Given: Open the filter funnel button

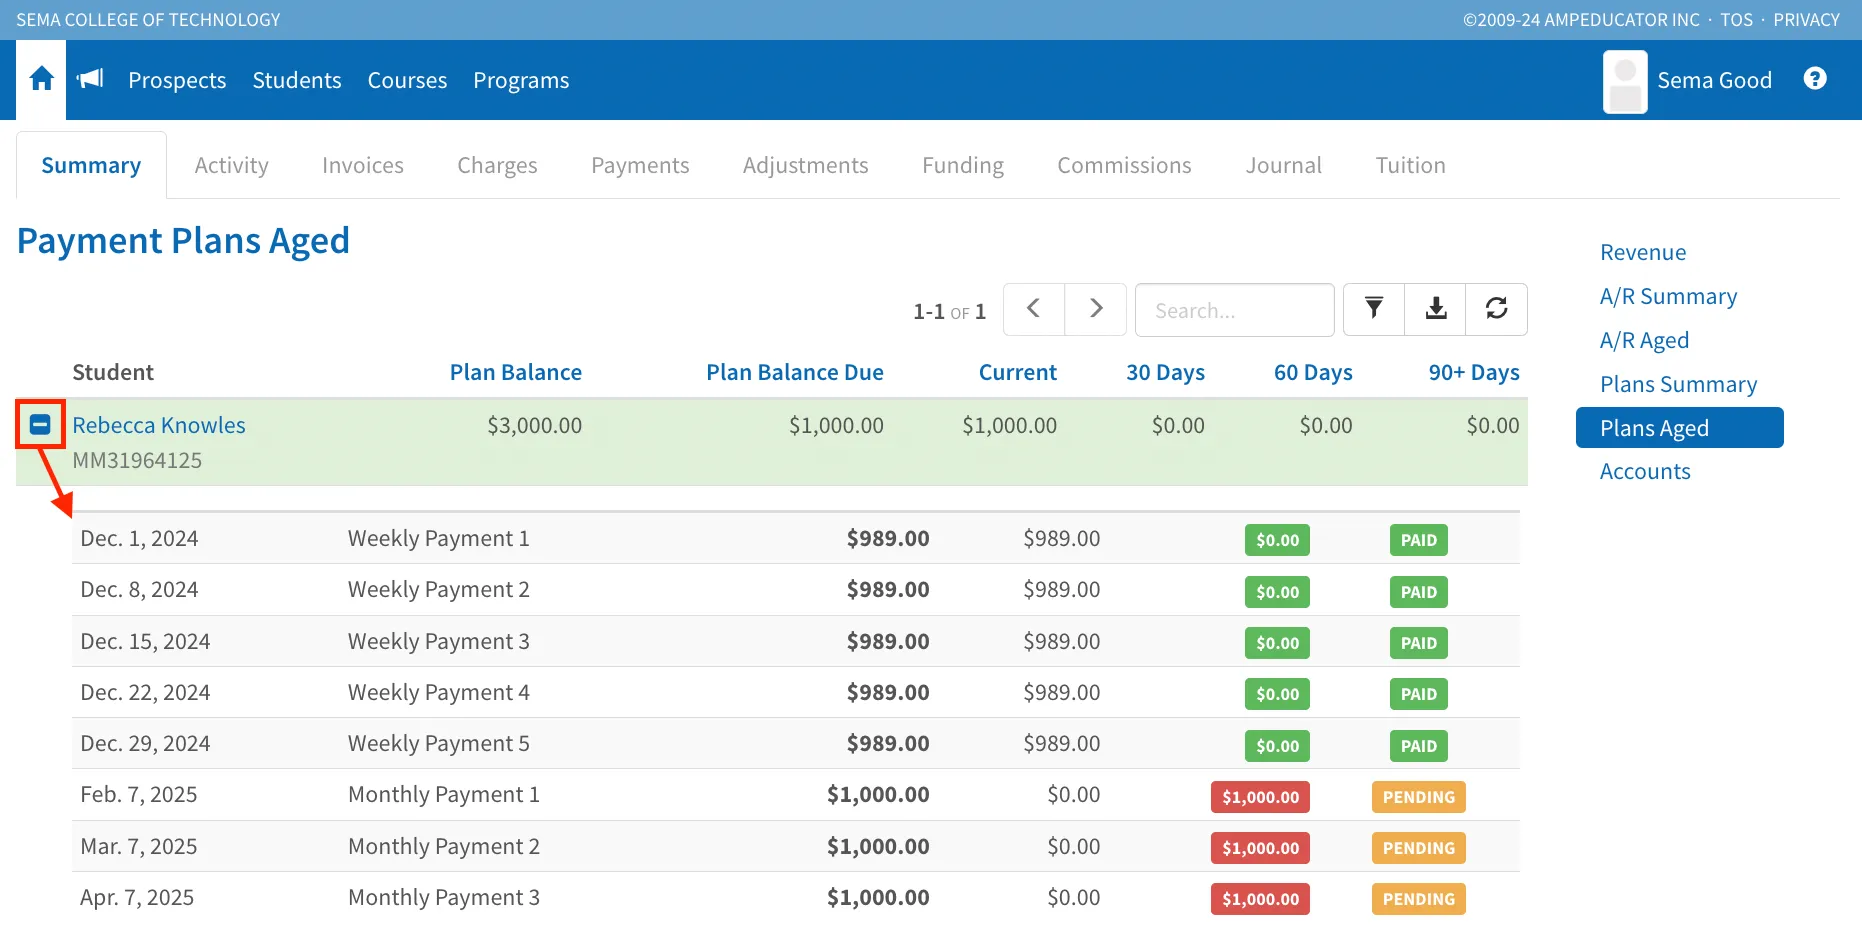Looking at the screenshot, I should 1374,309.
